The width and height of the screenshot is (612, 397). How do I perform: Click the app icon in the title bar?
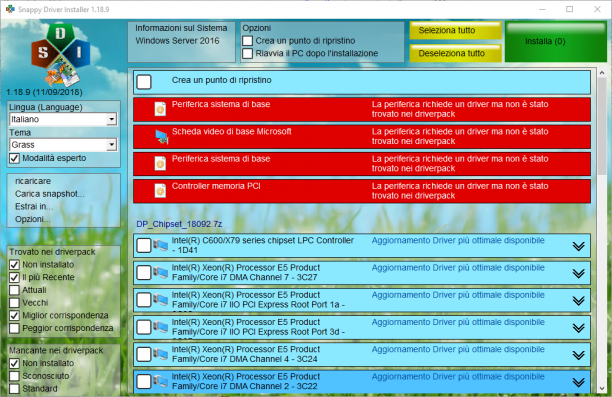(10, 9)
